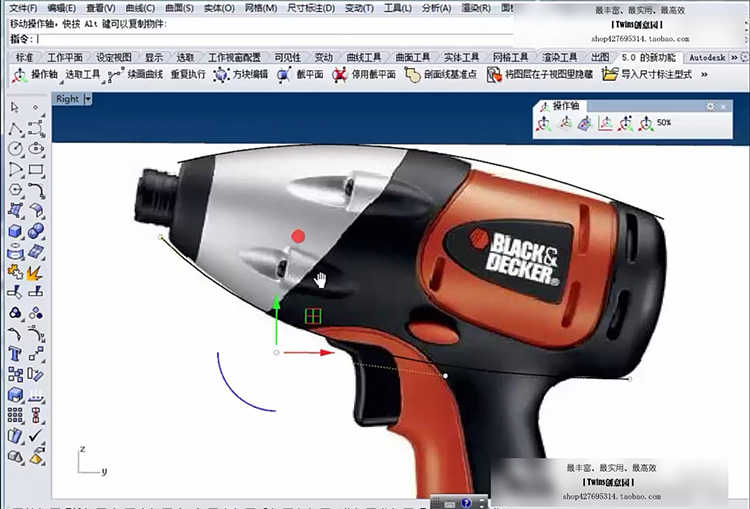Toggle gumball align to CPlane icon

[x=605, y=124]
